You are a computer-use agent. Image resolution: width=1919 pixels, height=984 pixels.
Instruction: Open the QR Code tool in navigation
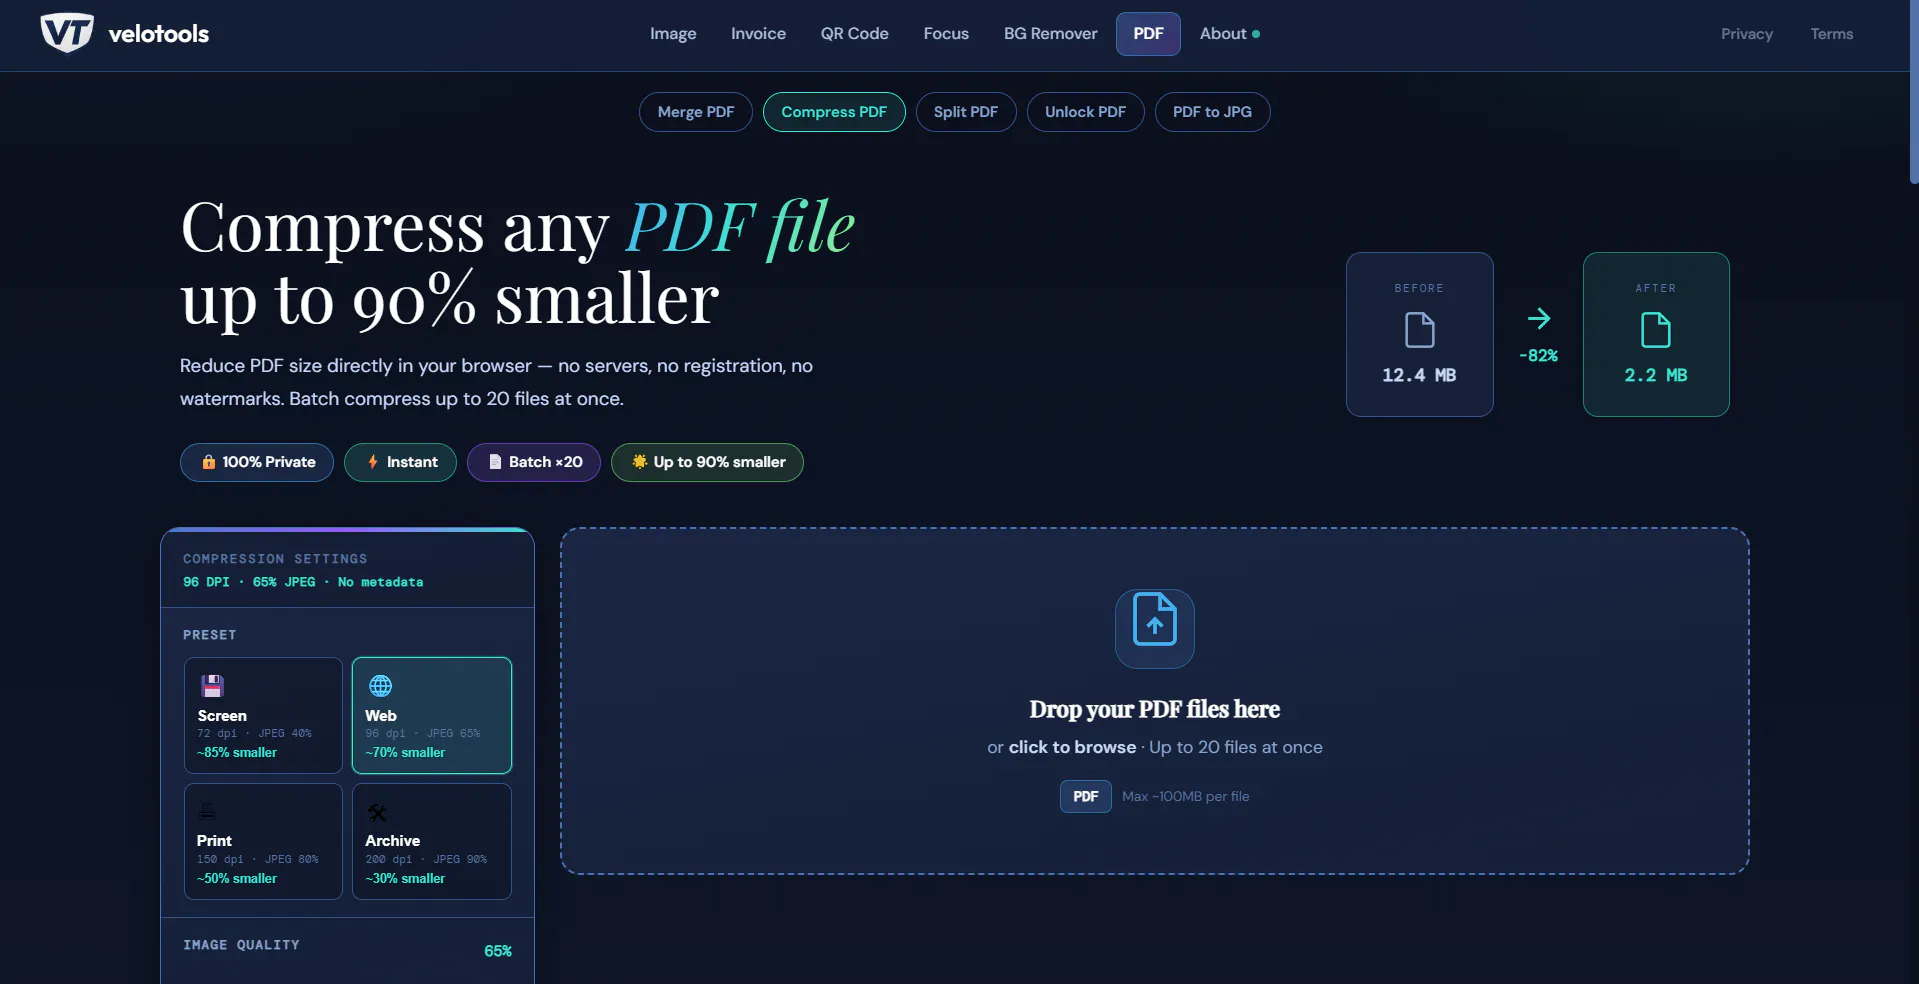[855, 34]
